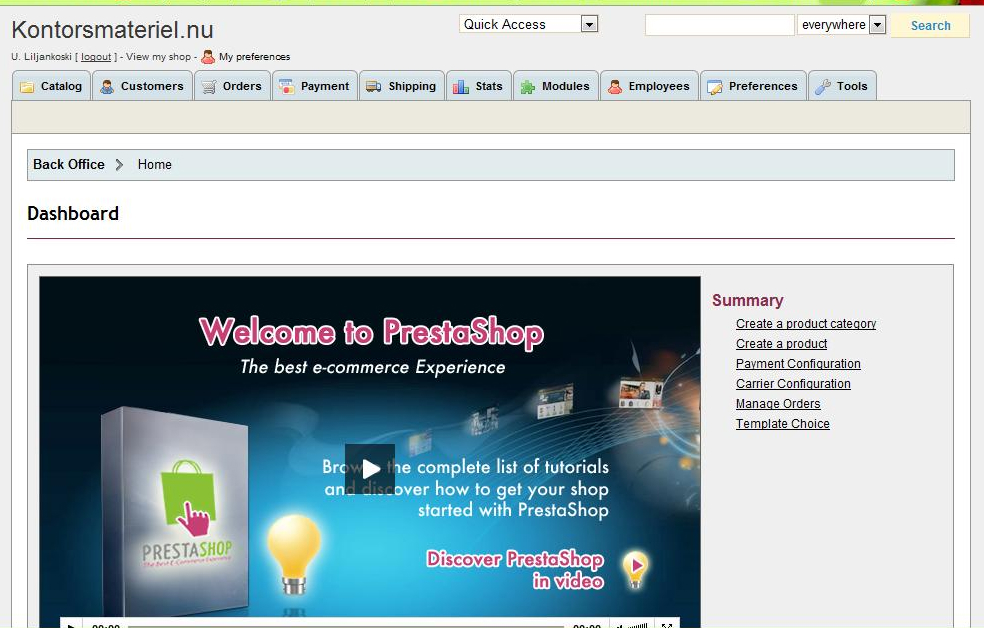Image resolution: width=984 pixels, height=628 pixels.
Task: Go to Carrier Configuration link
Action: click(793, 384)
